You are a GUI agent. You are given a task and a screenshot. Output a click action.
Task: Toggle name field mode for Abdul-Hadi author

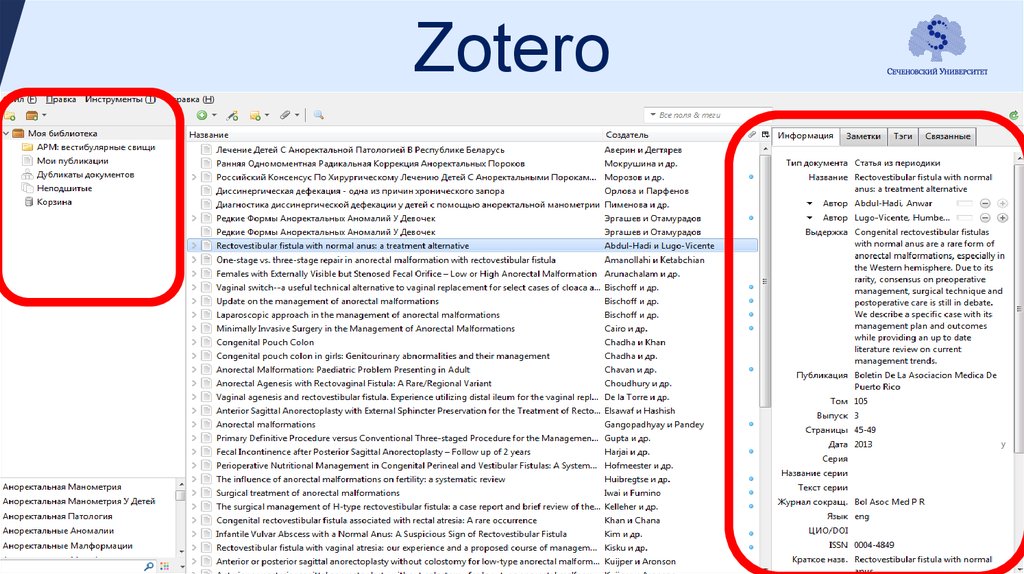(964, 204)
